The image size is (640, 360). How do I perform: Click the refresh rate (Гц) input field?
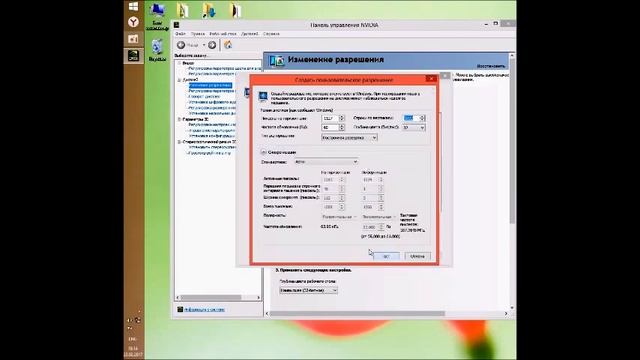click(x=330, y=128)
